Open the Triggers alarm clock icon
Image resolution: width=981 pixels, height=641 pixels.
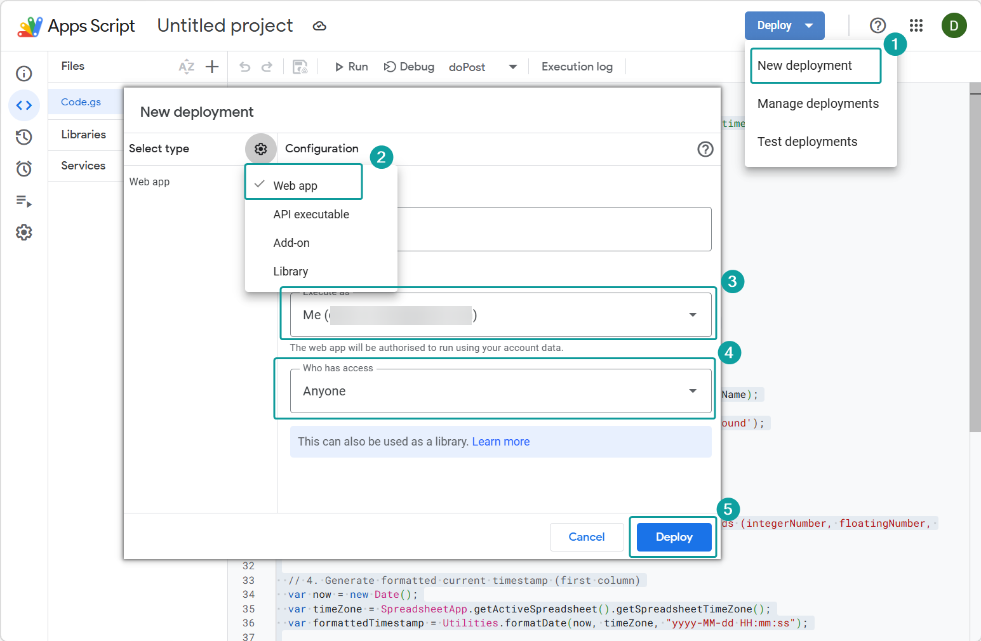[x=24, y=169]
